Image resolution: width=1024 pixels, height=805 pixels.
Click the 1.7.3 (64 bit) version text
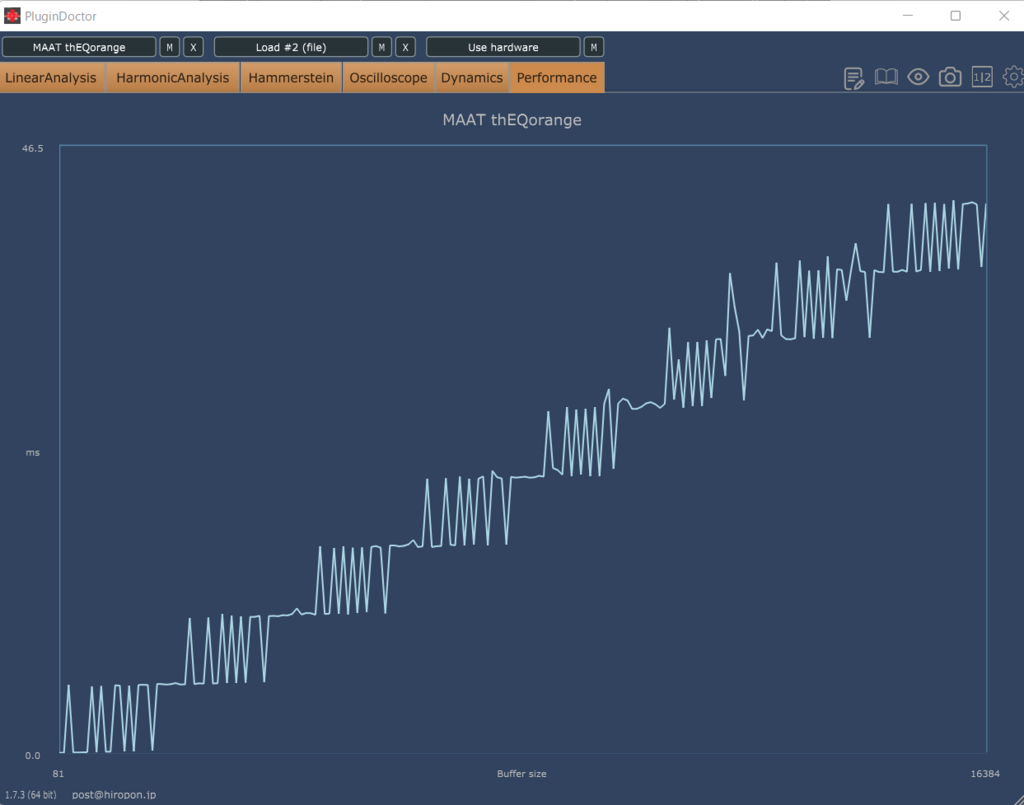(x=31, y=795)
